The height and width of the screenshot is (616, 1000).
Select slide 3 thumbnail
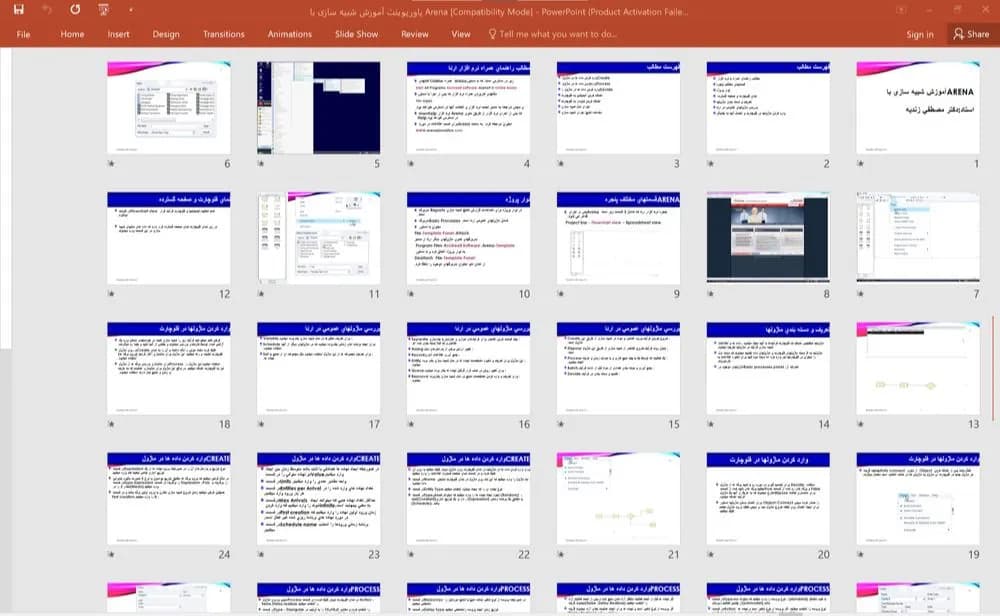coord(618,107)
